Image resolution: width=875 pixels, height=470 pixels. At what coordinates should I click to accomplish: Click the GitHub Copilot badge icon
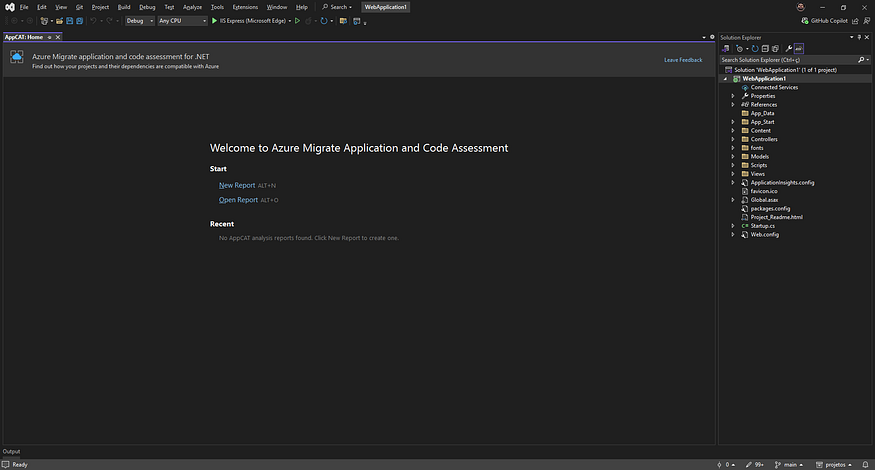805,21
